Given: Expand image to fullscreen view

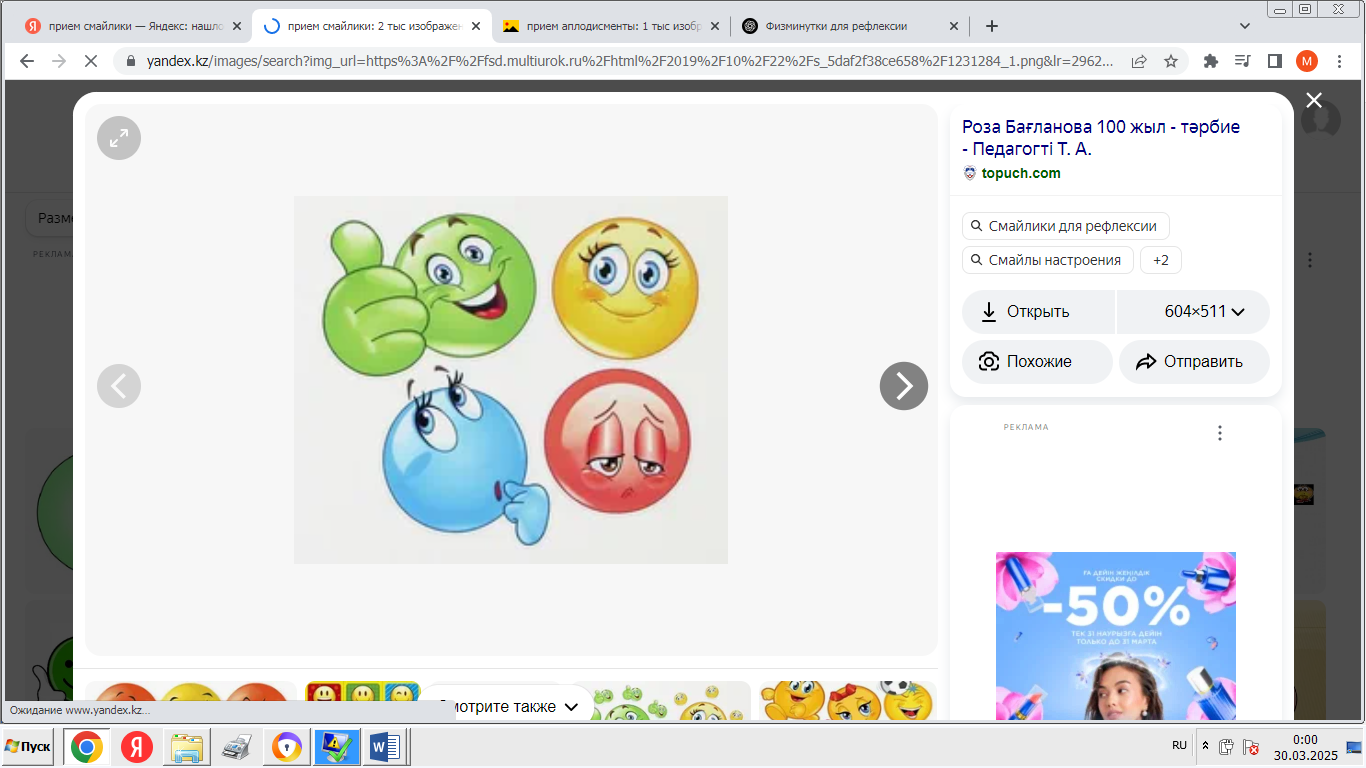Looking at the screenshot, I should [x=119, y=138].
